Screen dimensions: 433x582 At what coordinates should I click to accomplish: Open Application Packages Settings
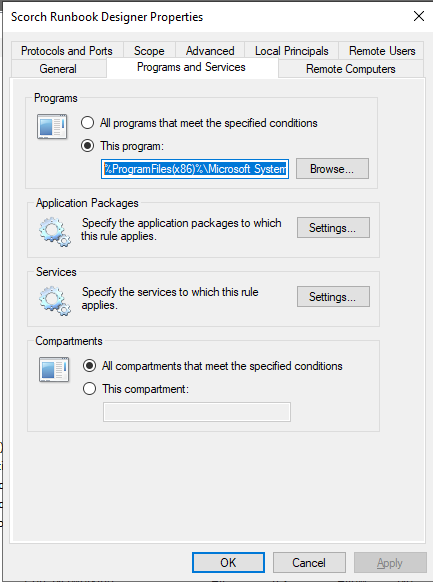(x=333, y=228)
